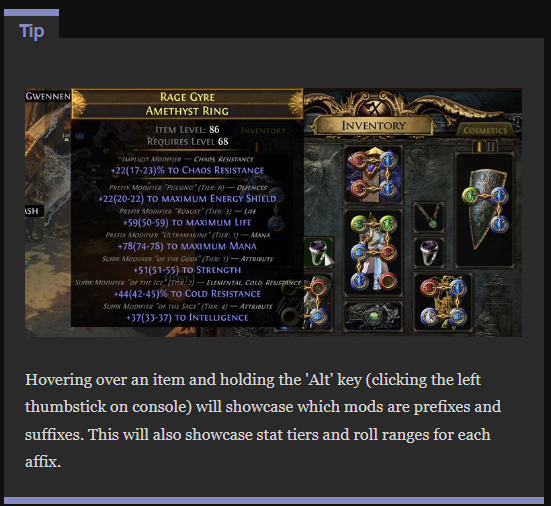
Task: Switch to weapon set I
Action: [x=479, y=147]
